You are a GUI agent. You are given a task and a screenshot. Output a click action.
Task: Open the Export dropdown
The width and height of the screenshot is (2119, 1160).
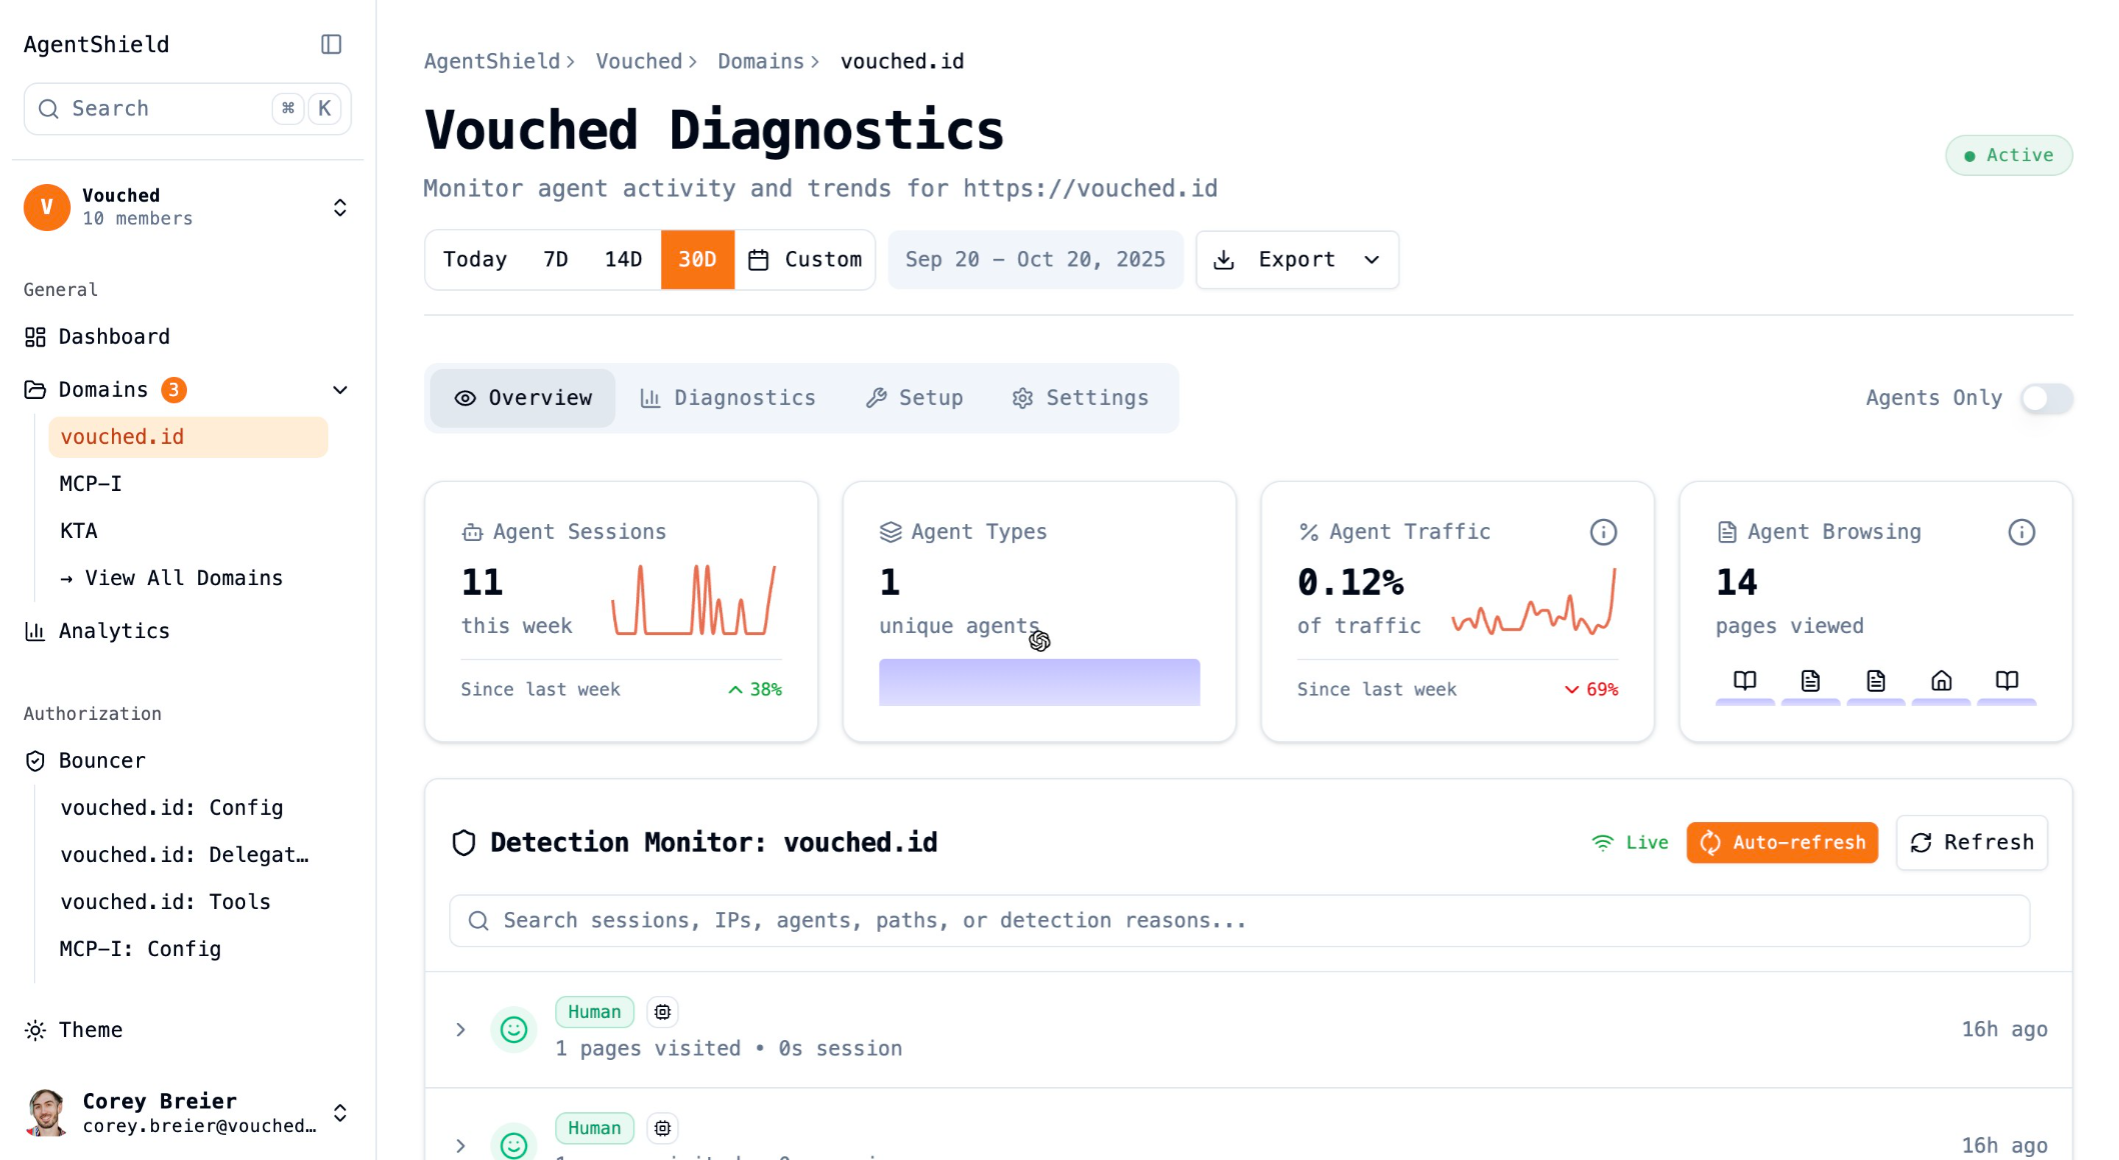(x=1296, y=260)
